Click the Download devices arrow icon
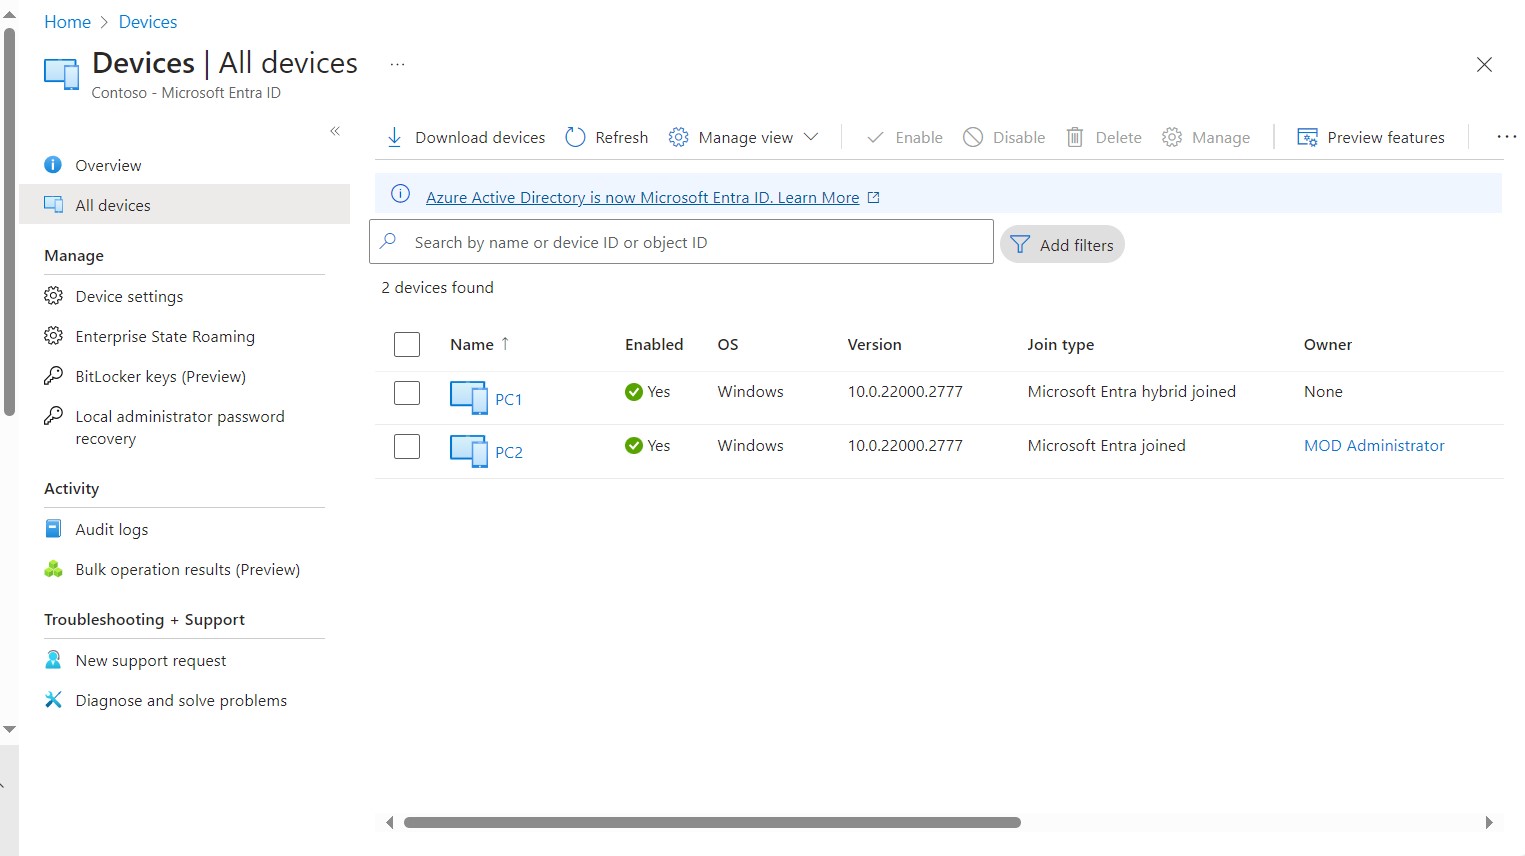1525x856 pixels. click(394, 137)
